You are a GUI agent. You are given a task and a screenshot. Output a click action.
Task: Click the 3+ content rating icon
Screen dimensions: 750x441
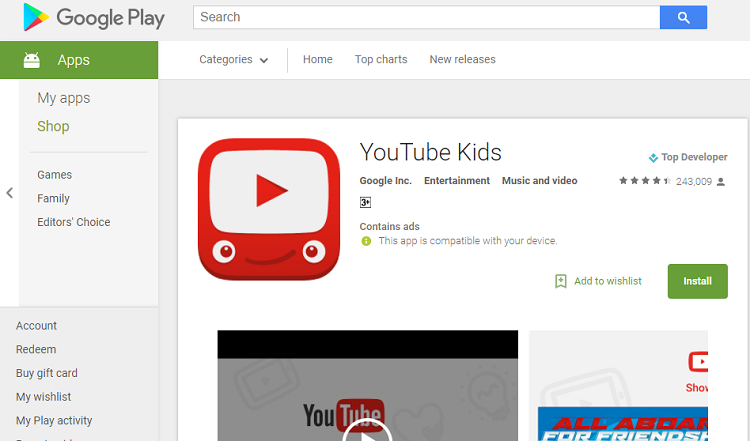point(365,203)
